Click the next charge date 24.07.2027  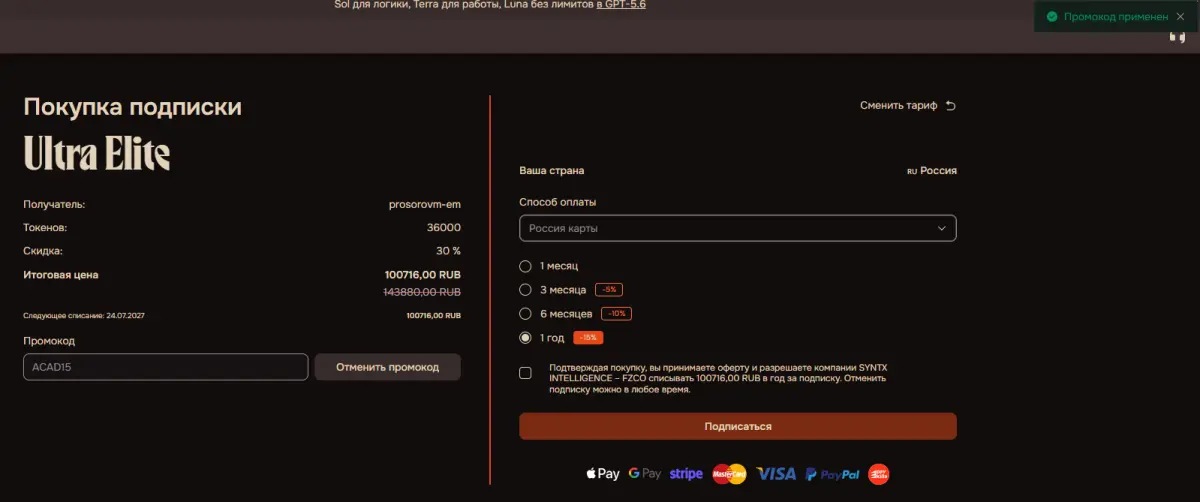(x=125, y=315)
